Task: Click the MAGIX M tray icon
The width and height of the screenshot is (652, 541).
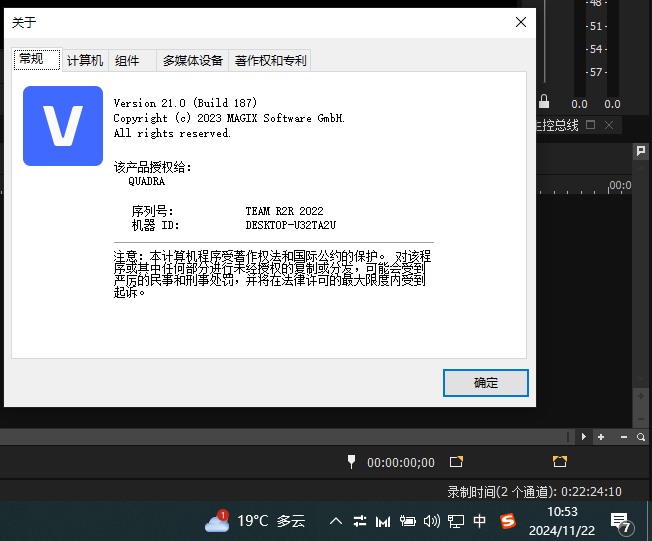Action: (x=383, y=521)
